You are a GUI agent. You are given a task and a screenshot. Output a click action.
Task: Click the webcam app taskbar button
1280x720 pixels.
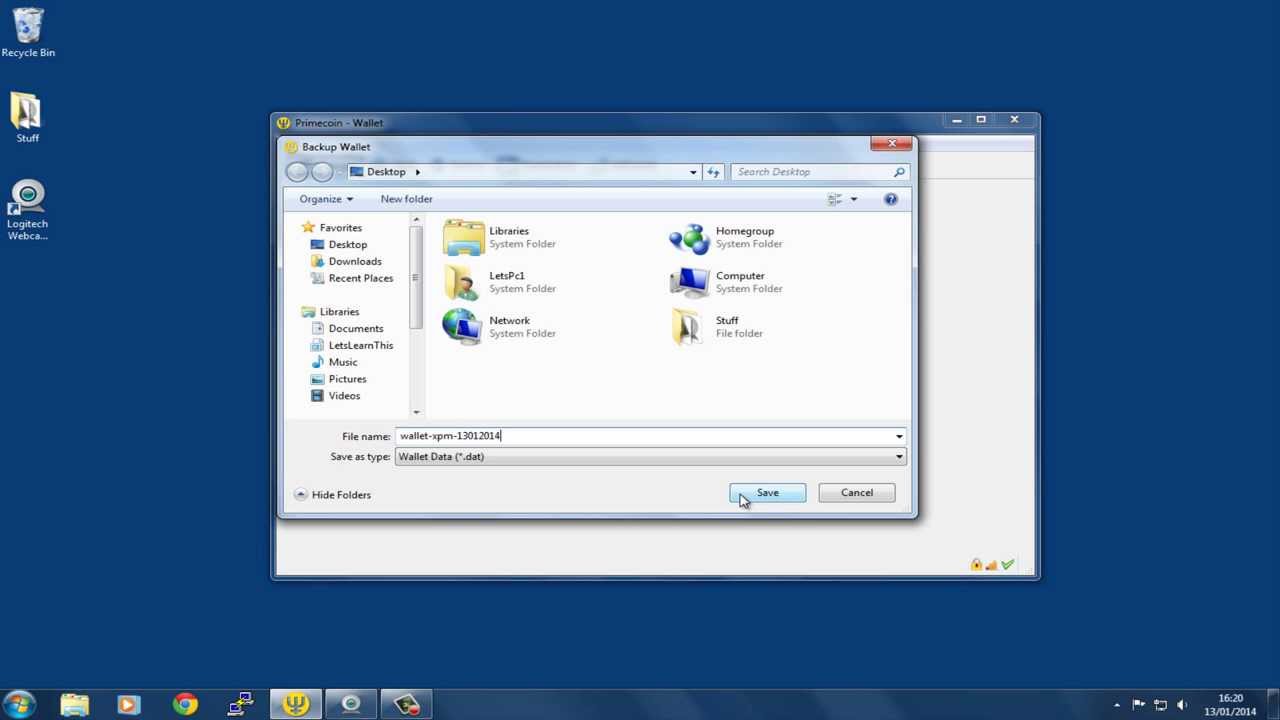point(351,704)
